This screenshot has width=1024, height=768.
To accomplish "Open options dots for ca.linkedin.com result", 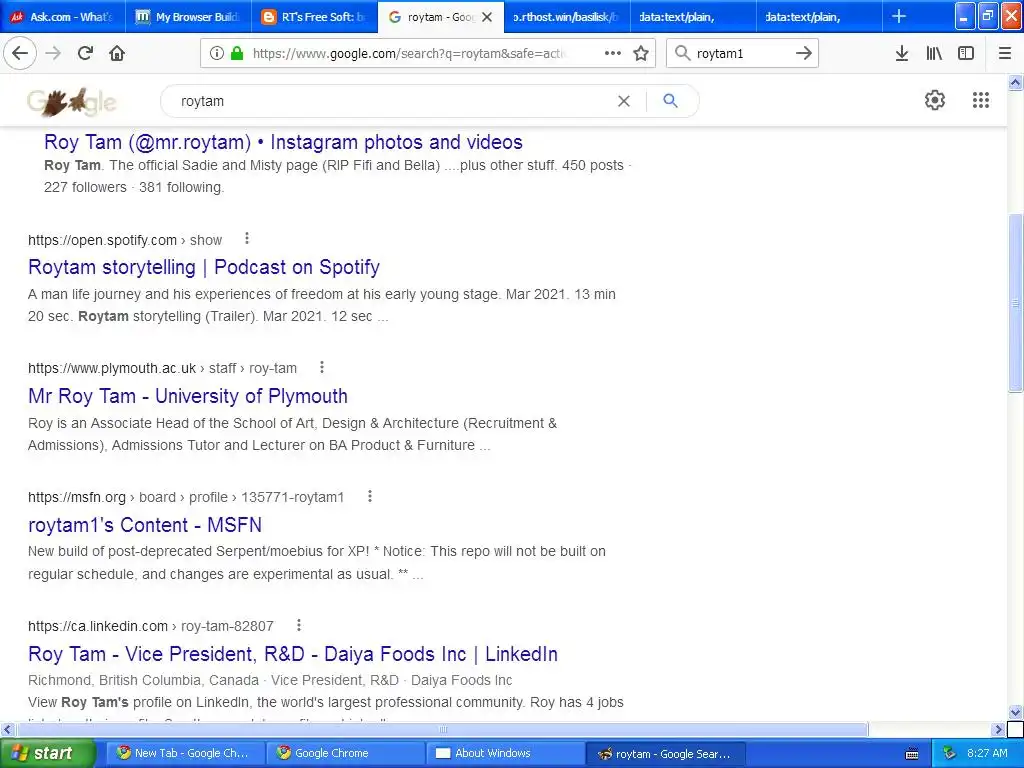I will [x=298, y=625].
